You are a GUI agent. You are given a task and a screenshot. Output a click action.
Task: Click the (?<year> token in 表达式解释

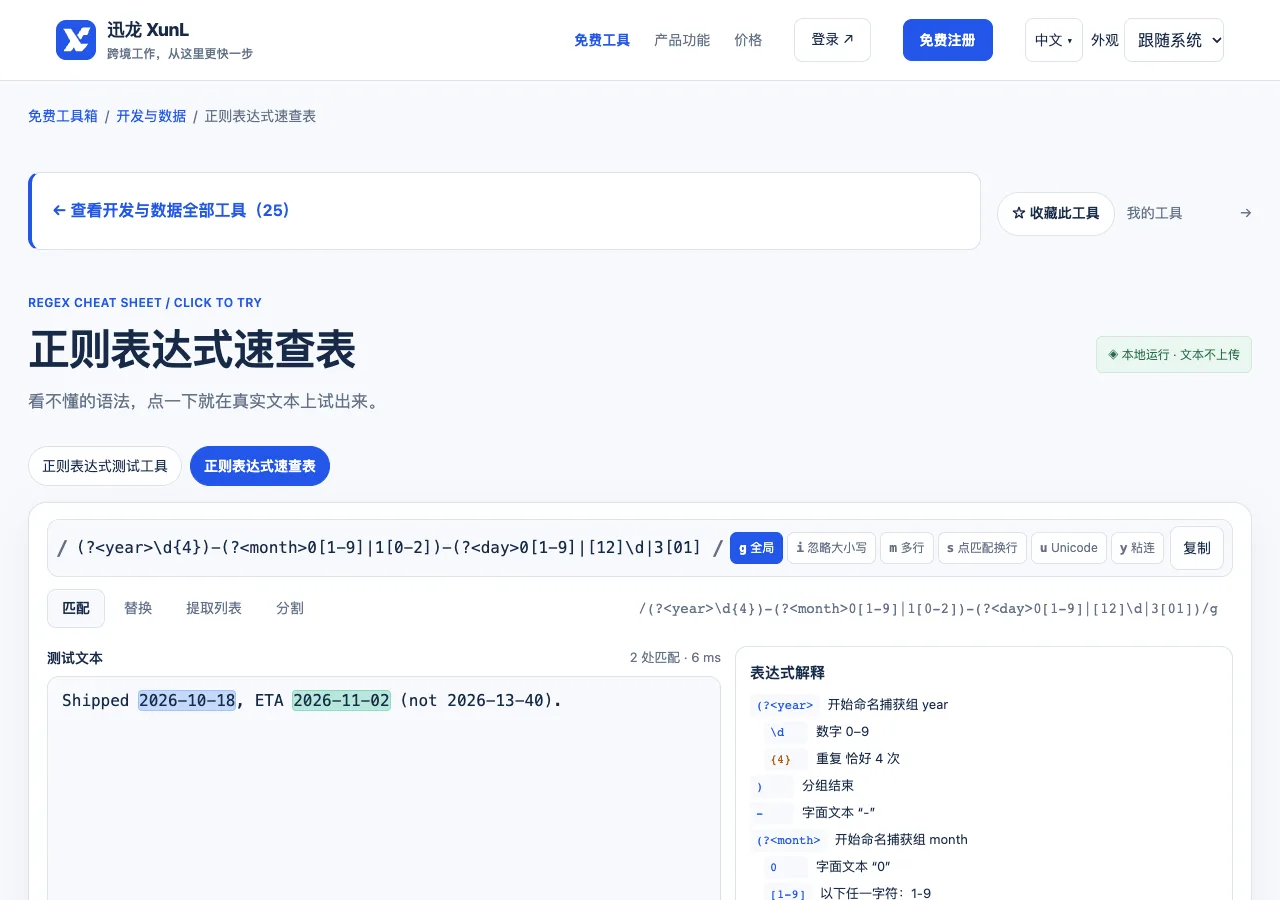tap(785, 705)
